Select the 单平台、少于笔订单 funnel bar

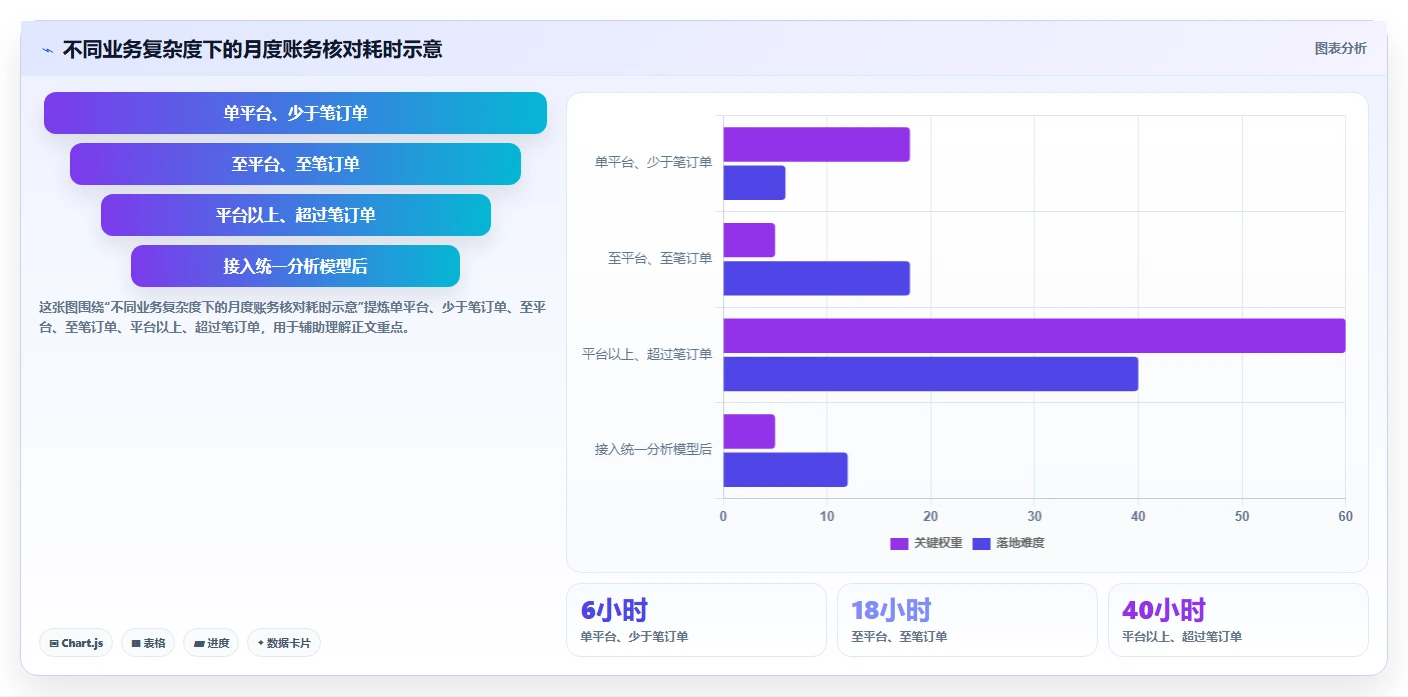point(295,113)
